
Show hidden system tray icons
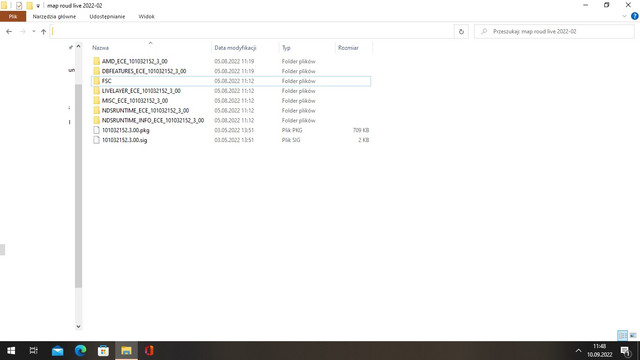click(x=578, y=351)
